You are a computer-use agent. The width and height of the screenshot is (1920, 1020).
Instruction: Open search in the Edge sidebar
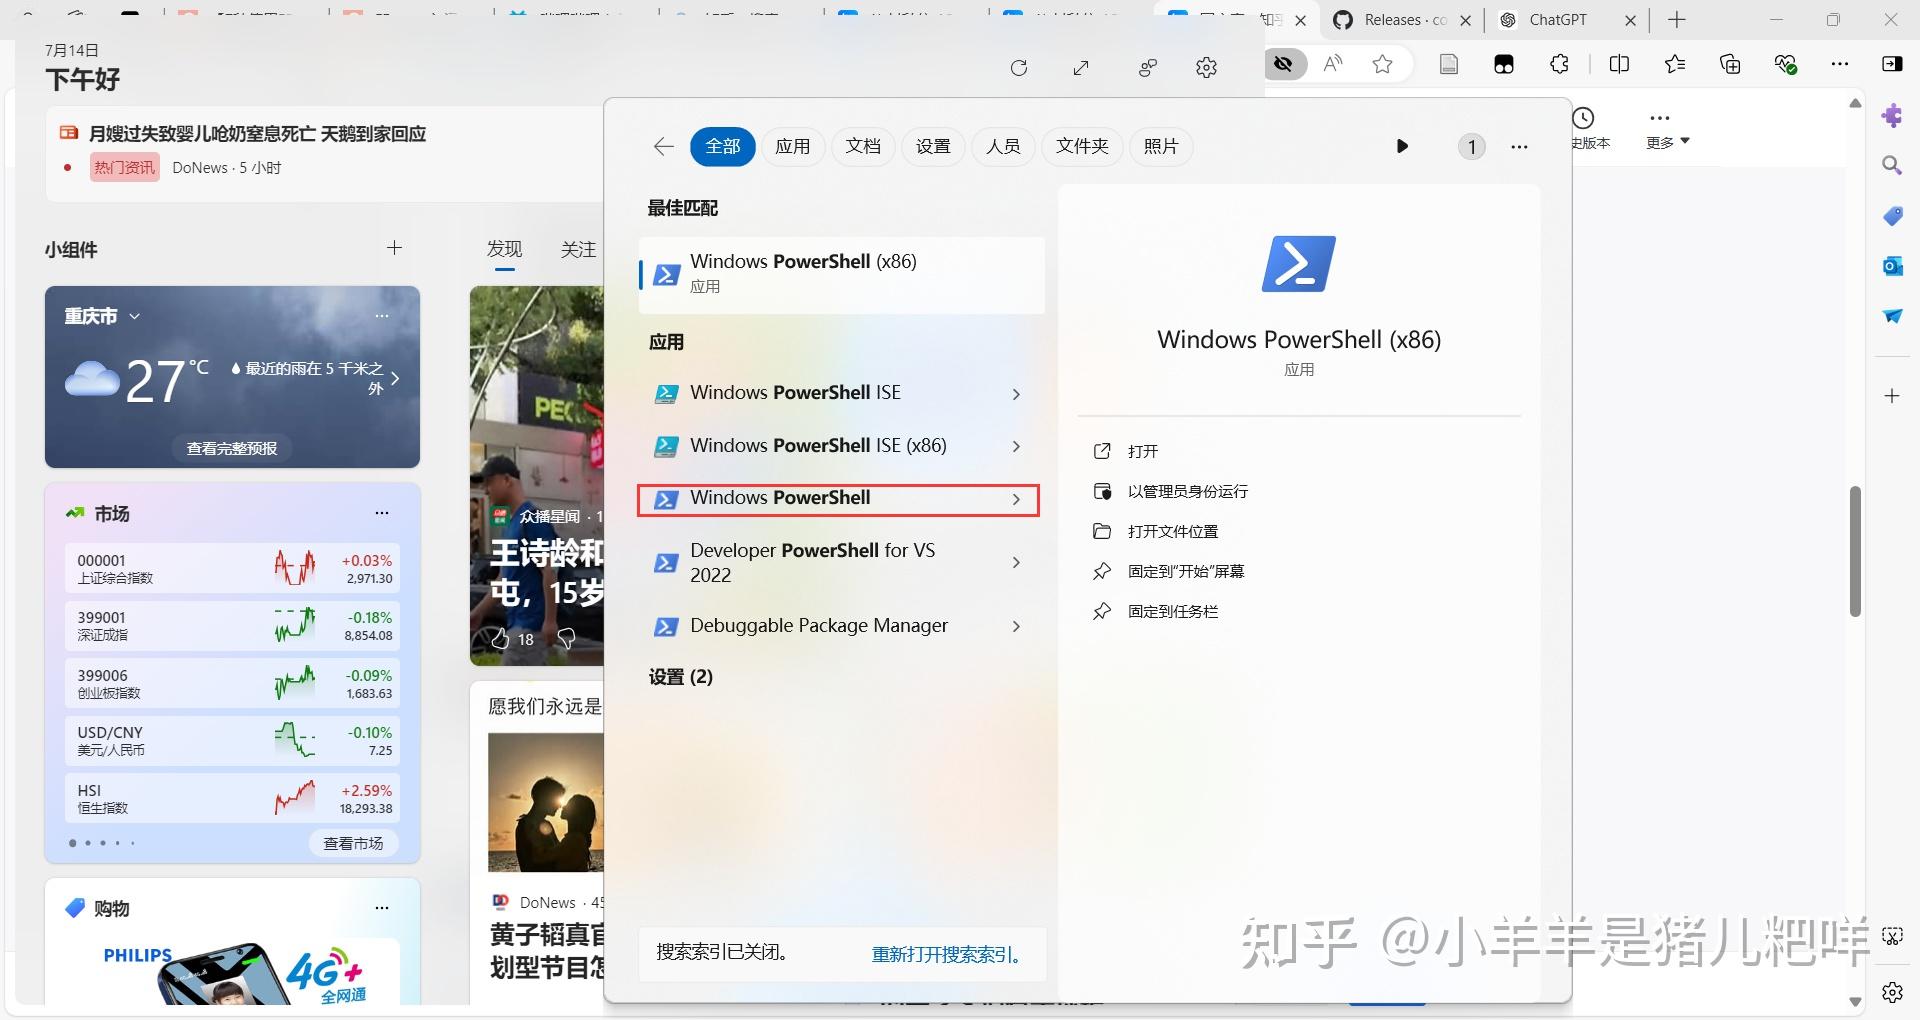tap(1892, 164)
